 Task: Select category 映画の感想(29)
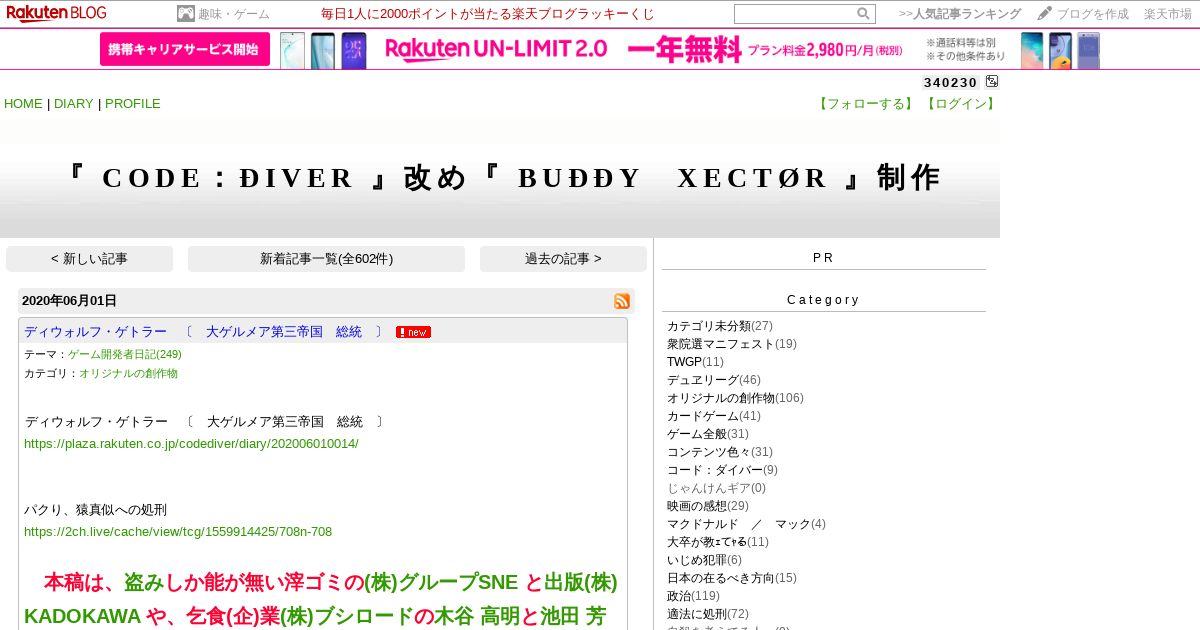click(708, 506)
